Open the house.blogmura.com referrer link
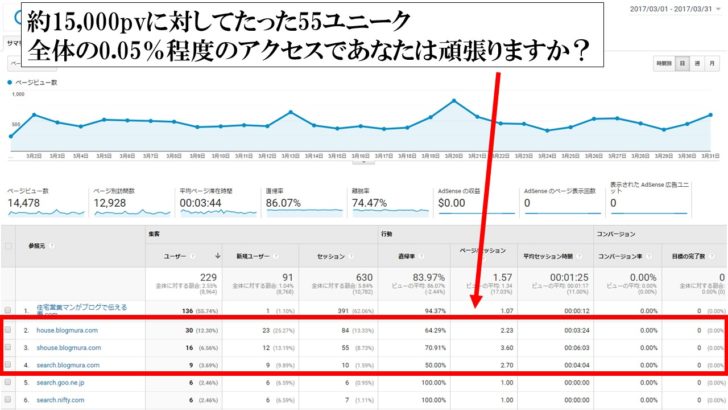The image size is (728, 410). [67, 330]
